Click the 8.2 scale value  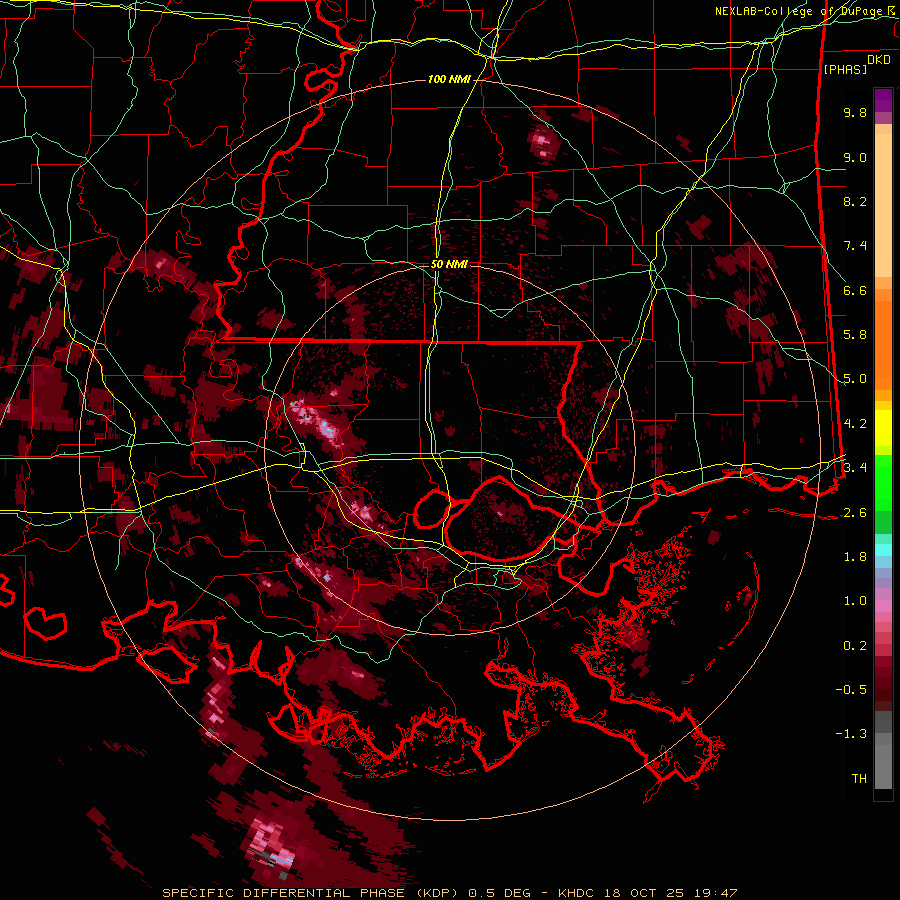[855, 201]
